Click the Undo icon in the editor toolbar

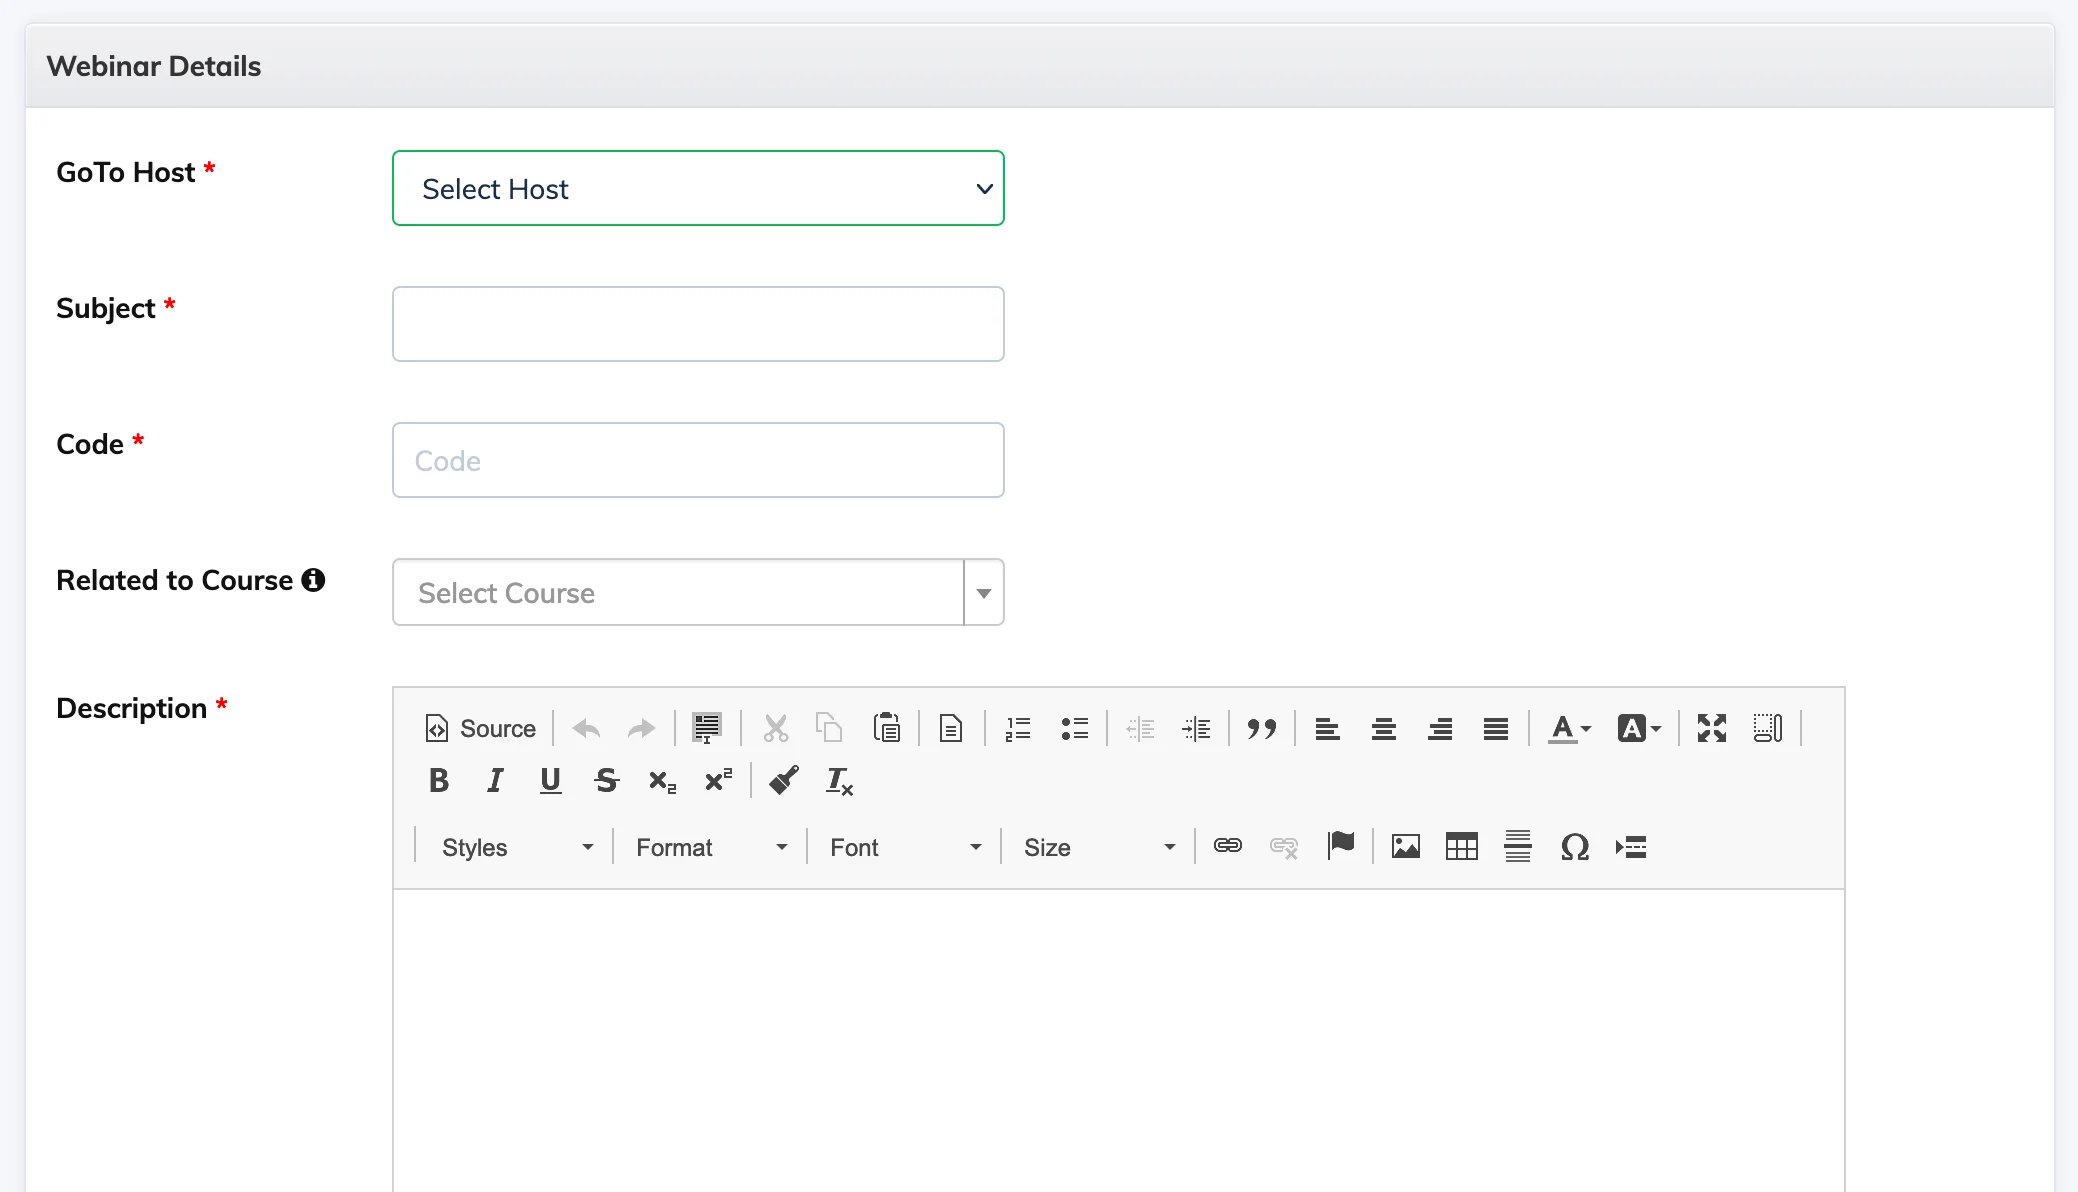coord(586,729)
